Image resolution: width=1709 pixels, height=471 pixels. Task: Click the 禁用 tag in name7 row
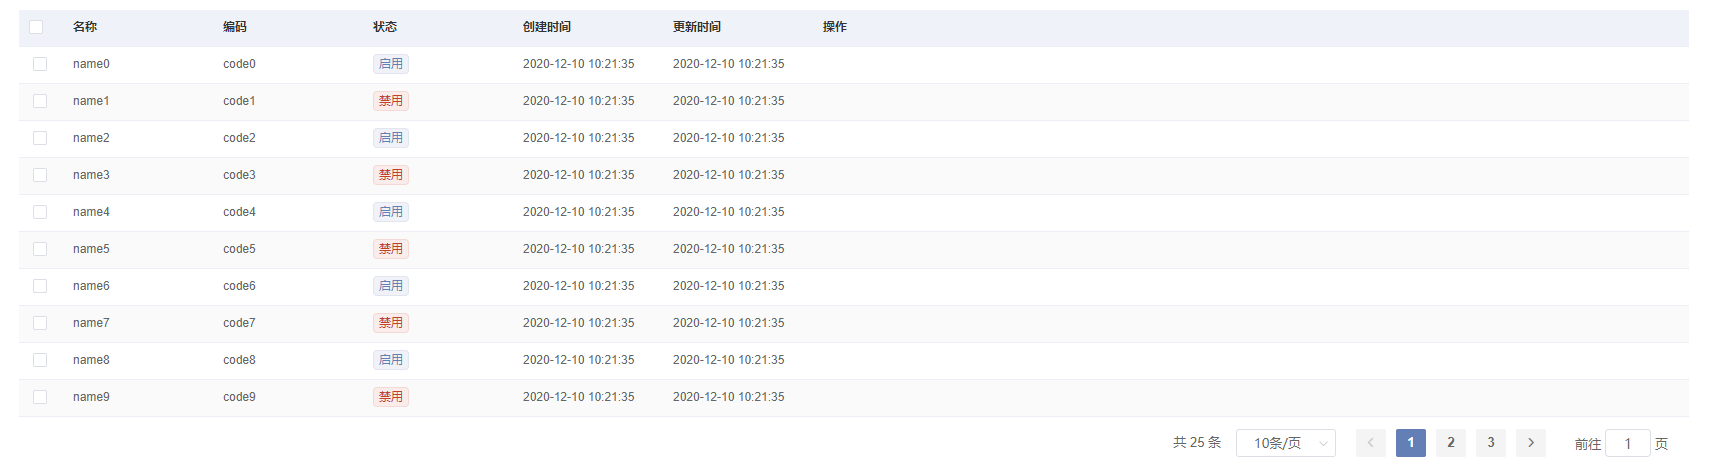pos(390,323)
